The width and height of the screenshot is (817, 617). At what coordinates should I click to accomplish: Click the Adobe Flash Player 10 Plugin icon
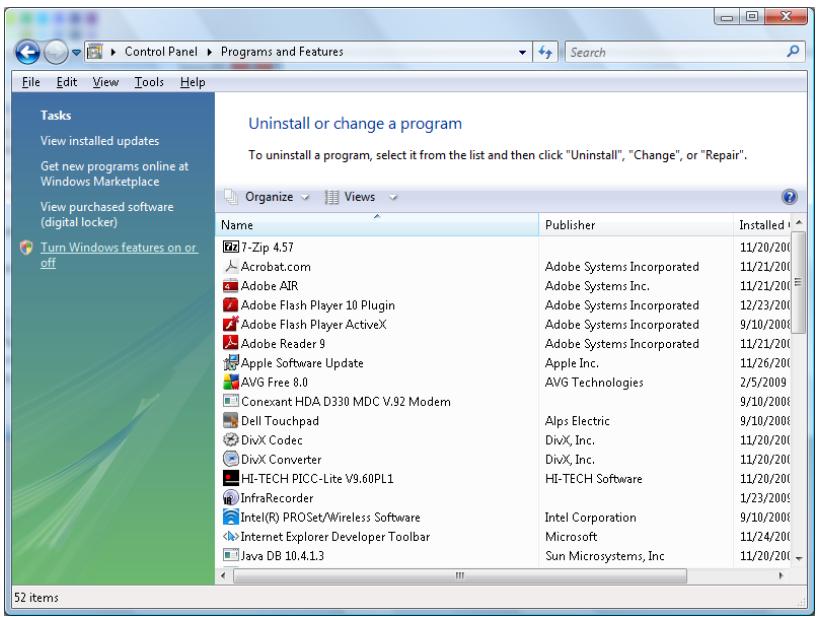(x=230, y=305)
